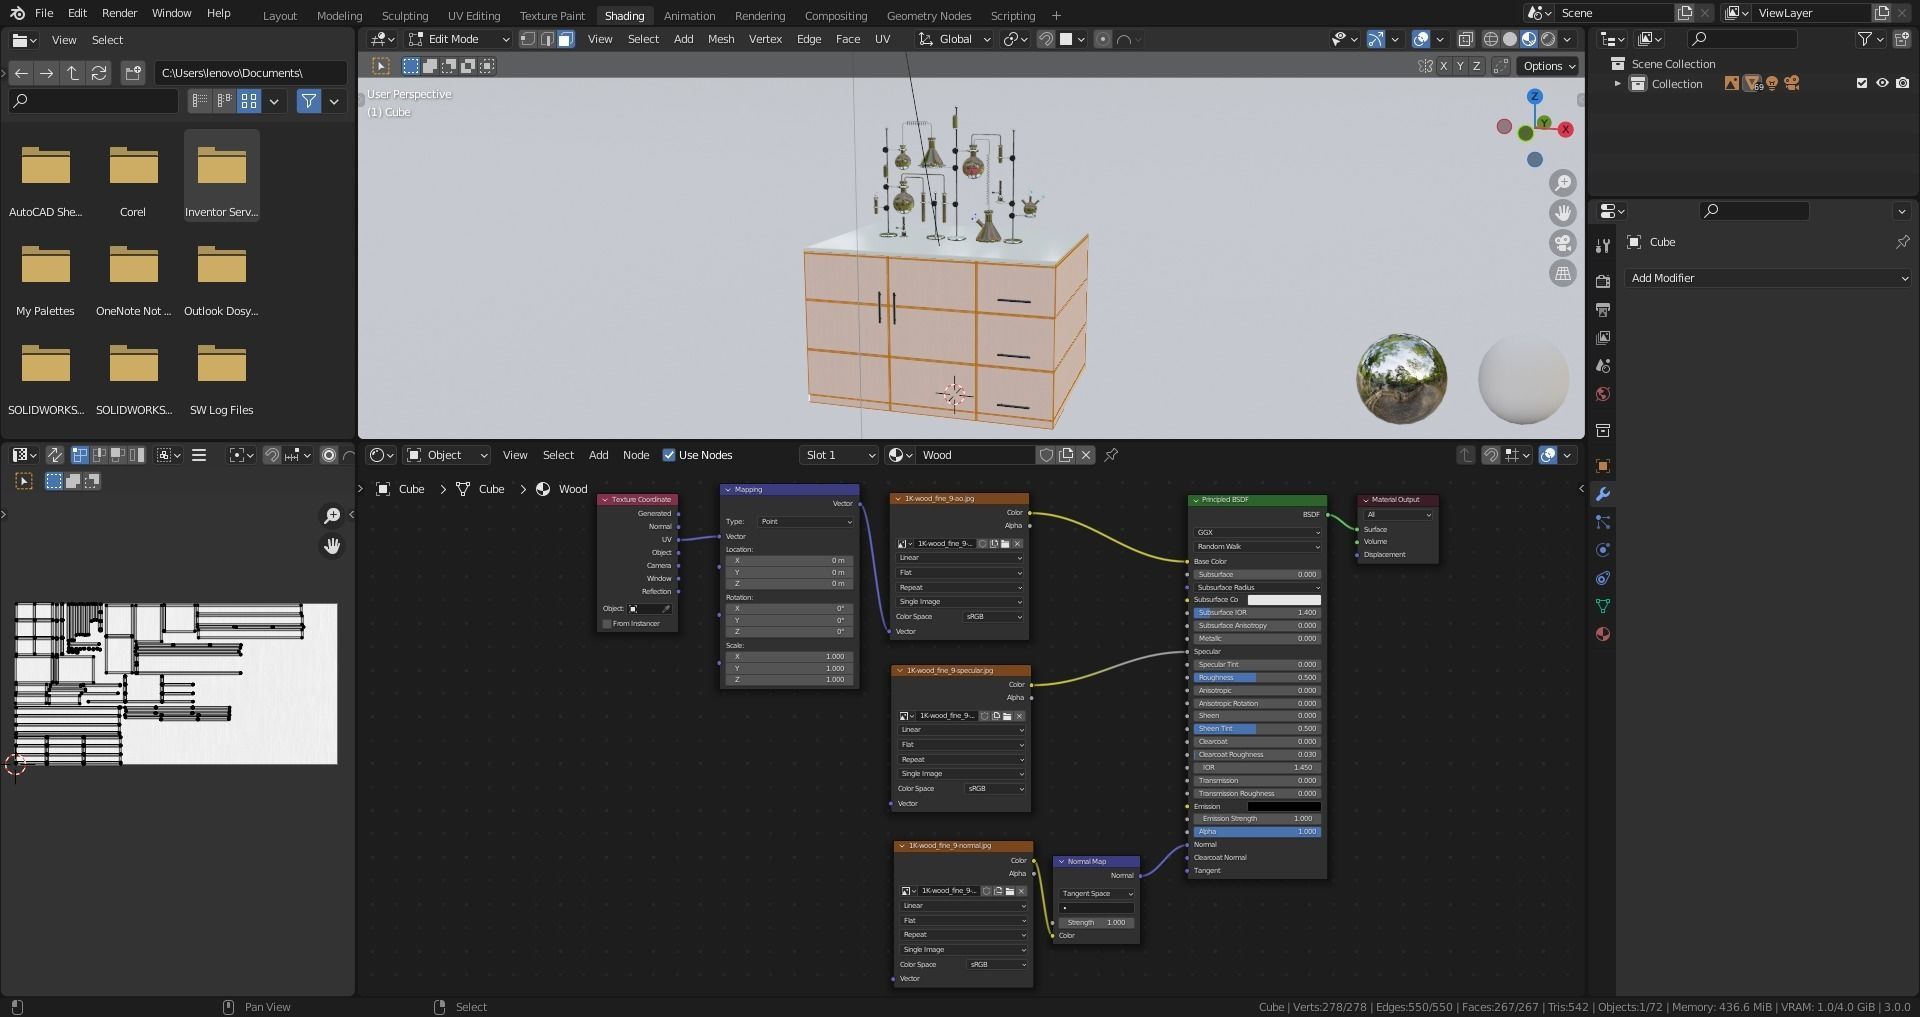1920x1017 pixels.
Task: Select rendered viewport shading mode
Action: pyautogui.click(x=1548, y=39)
